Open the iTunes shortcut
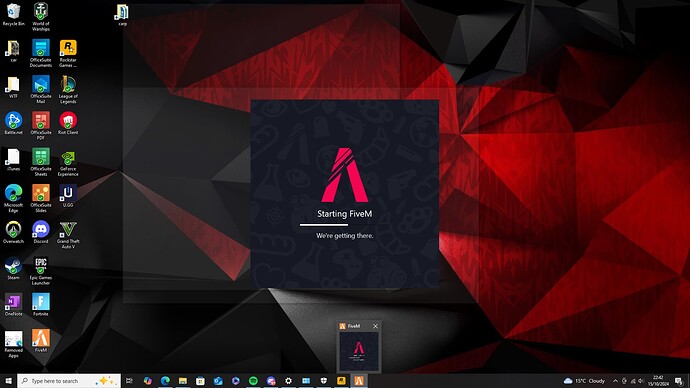The height and width of the screenshot is (388, 690). click(x=13, y=159)
